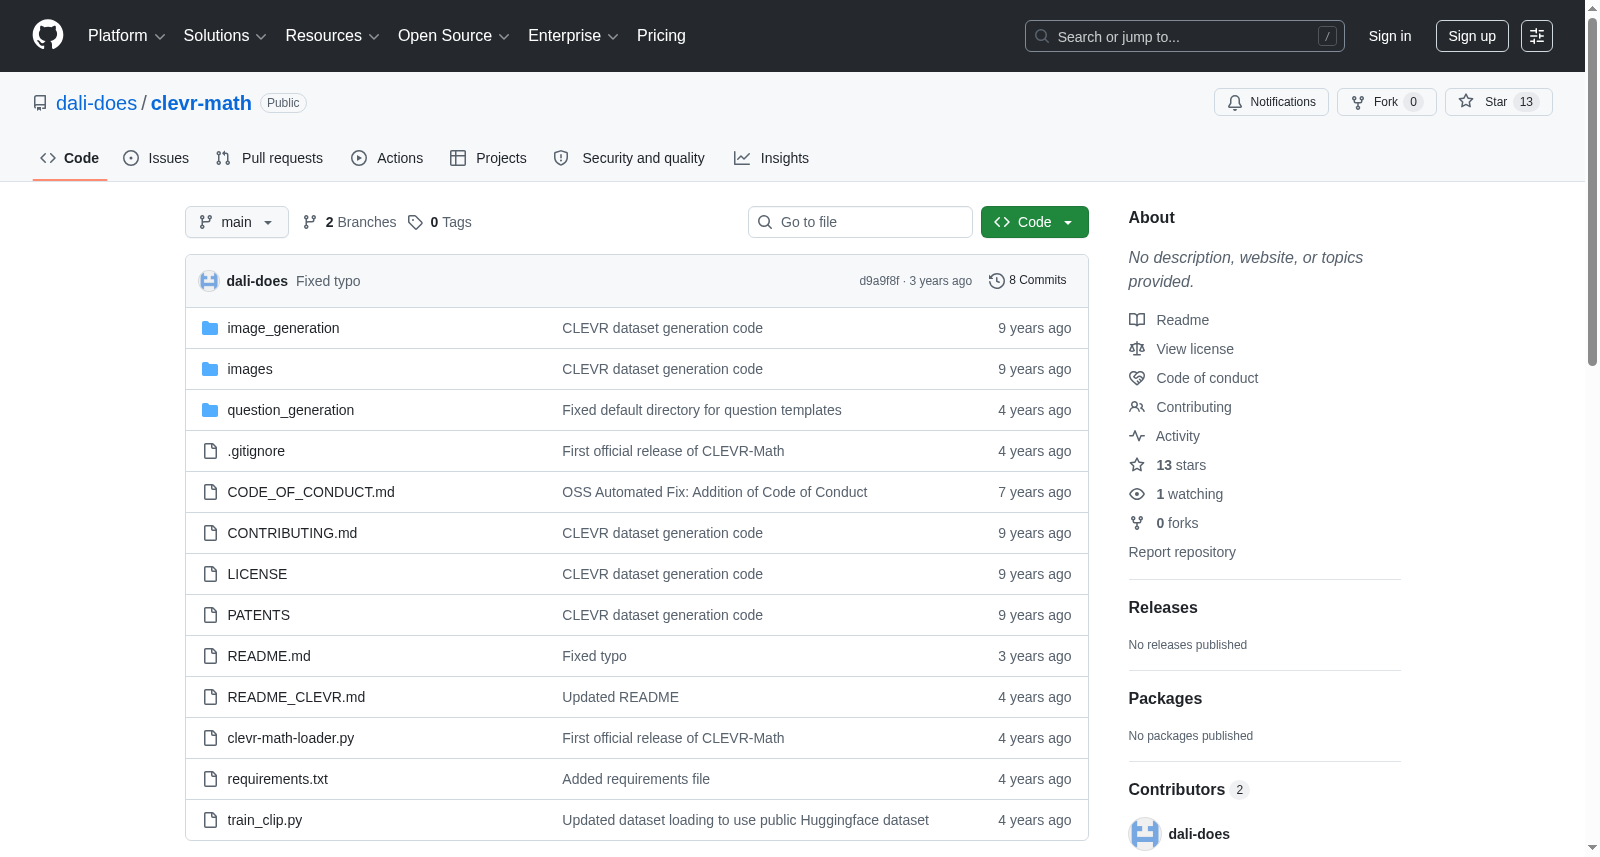Image resolution: width=1600 pixels, height=857 pixels.
Task: Click the Go to file input
Action: coord(860,222)
